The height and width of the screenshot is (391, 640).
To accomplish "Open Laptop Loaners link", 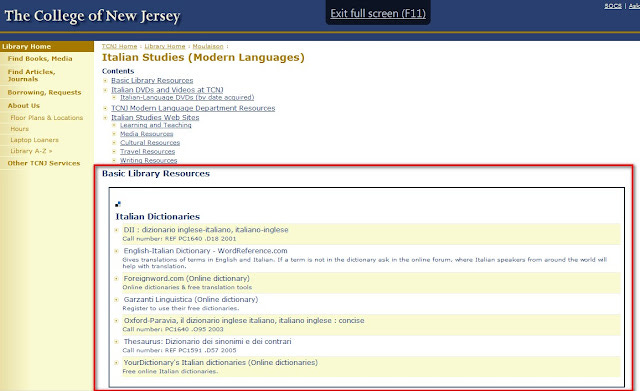I will click(35, 140).
